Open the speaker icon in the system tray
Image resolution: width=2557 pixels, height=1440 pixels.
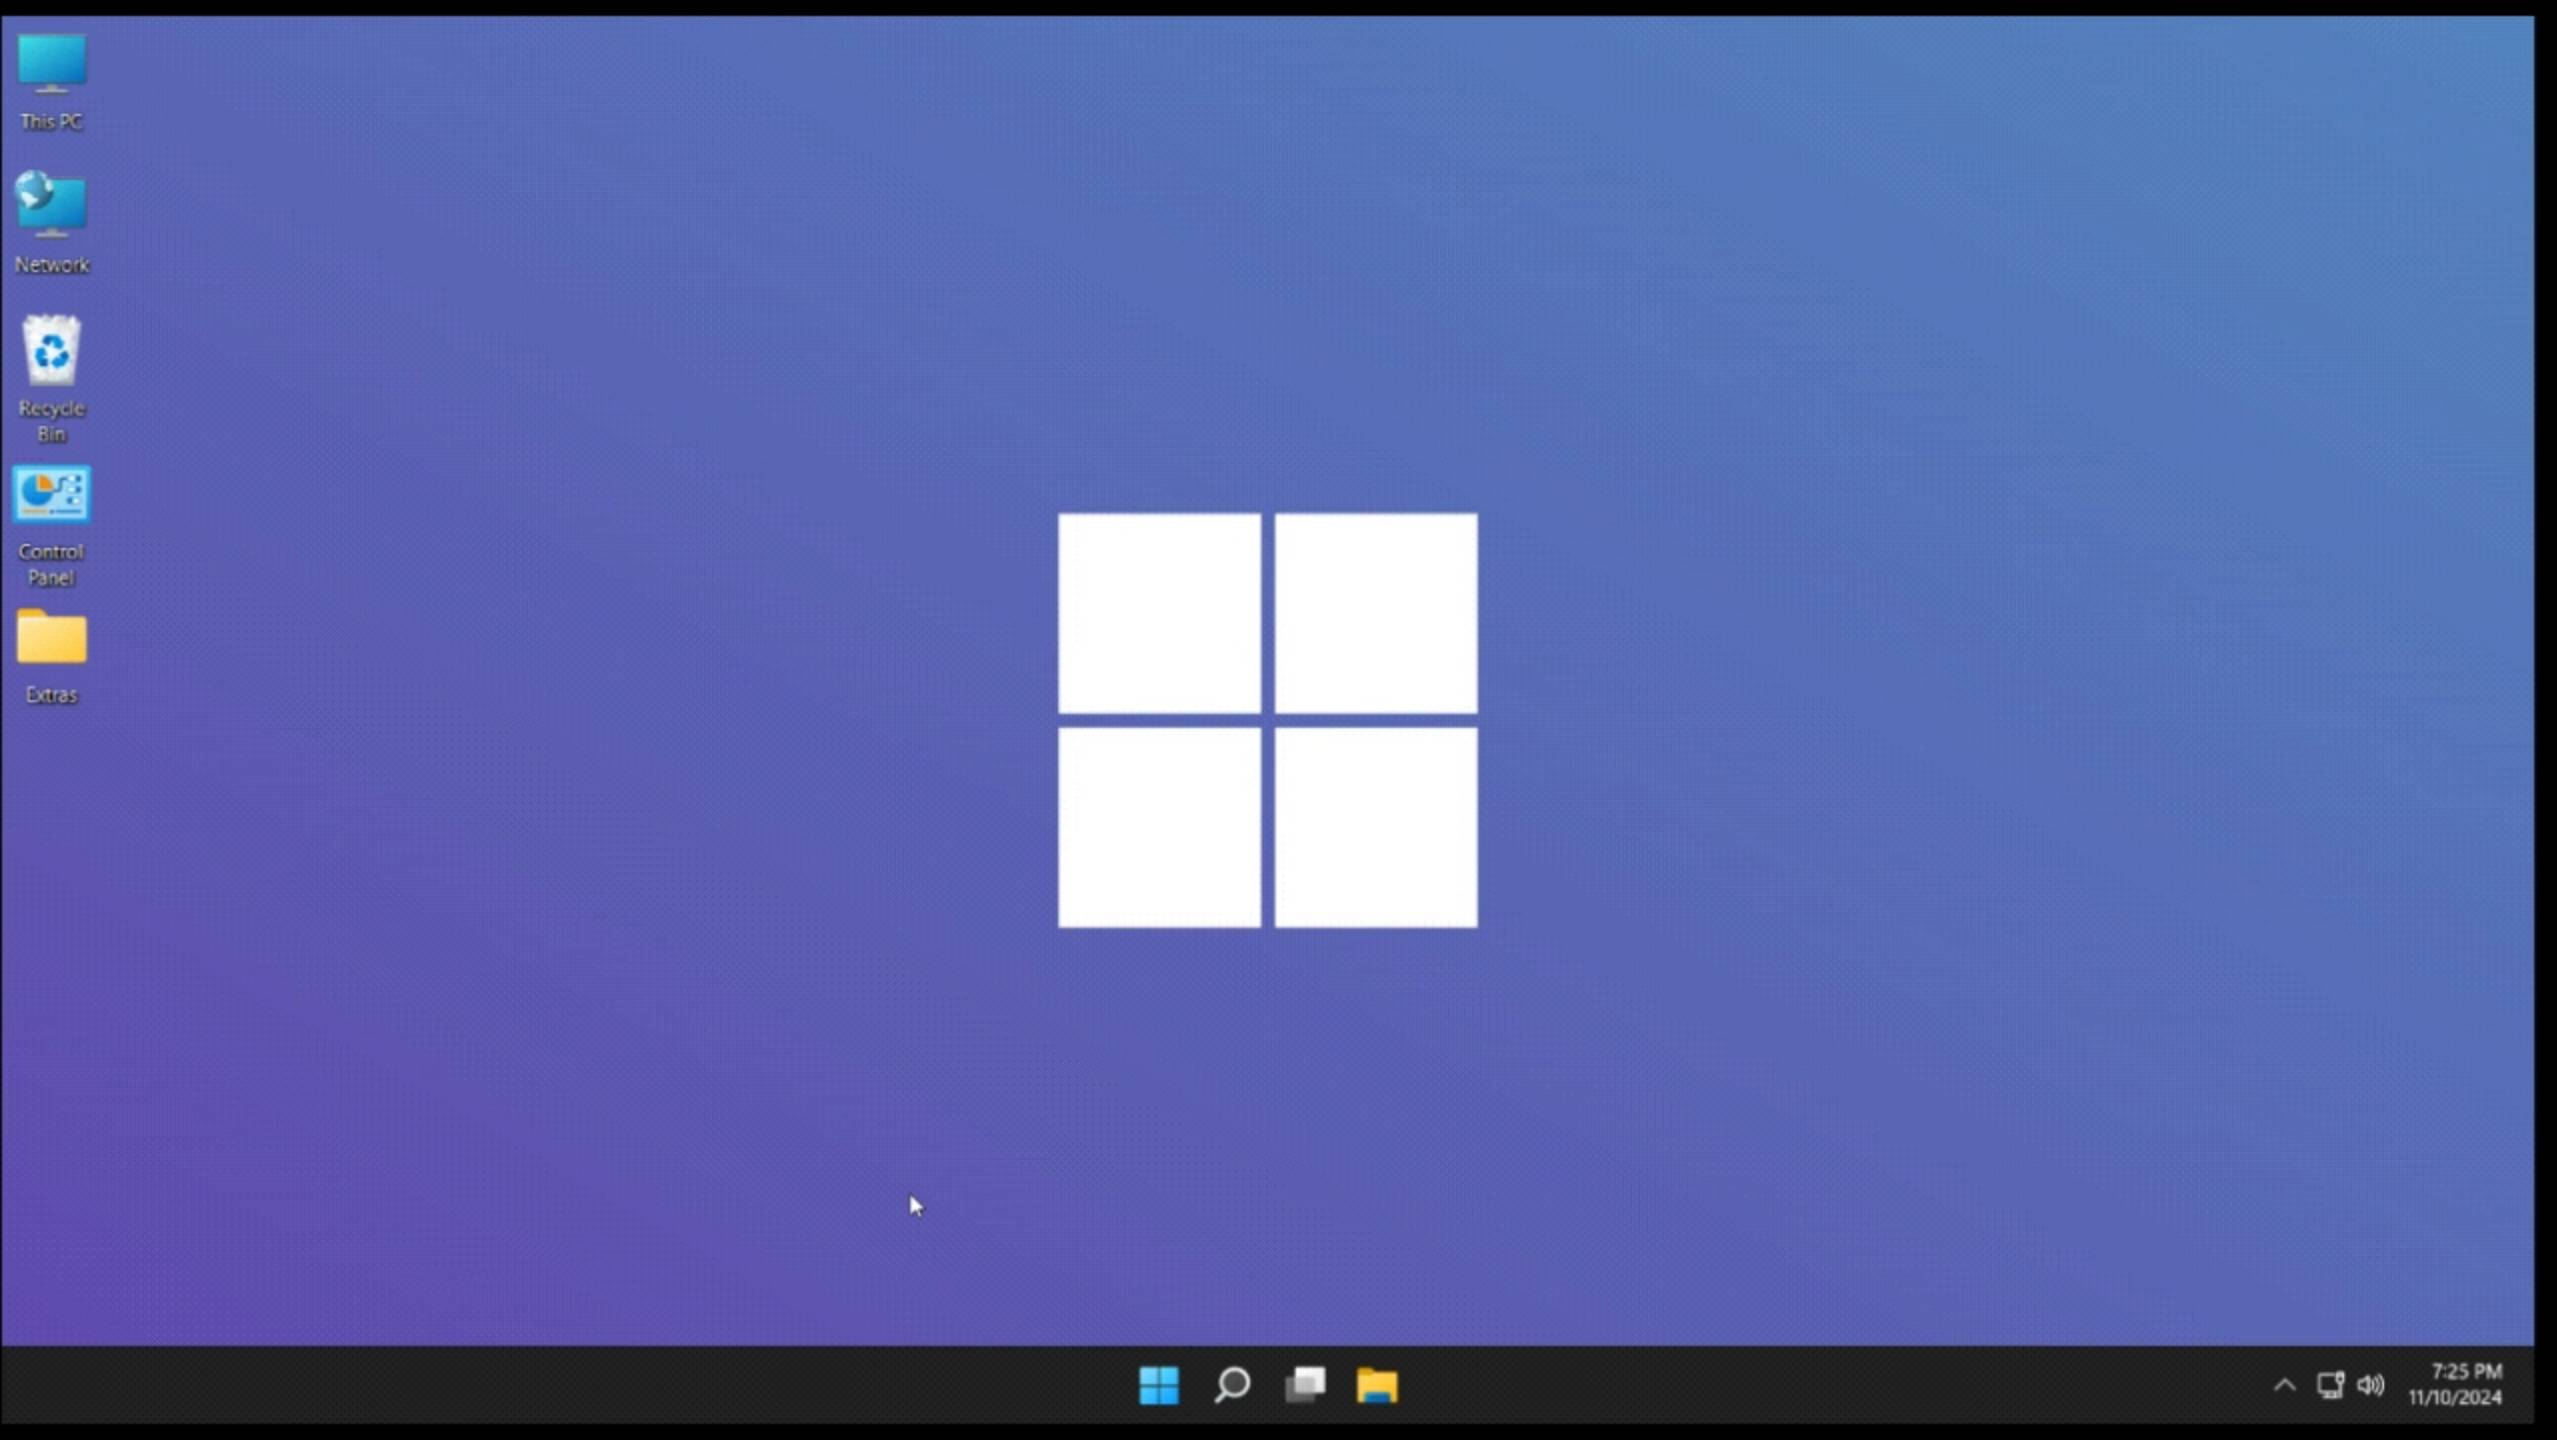click(x=2371, y=1386)
